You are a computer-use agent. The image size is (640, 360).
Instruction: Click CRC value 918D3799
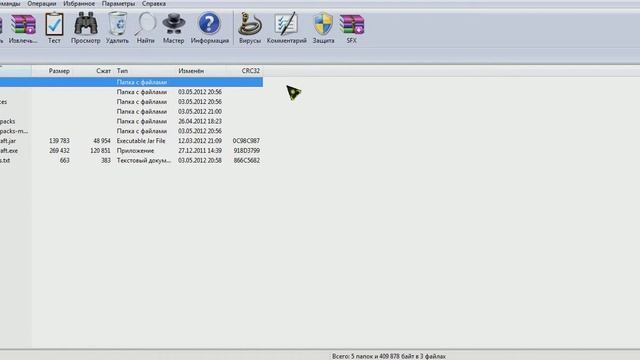coord(247,151)
